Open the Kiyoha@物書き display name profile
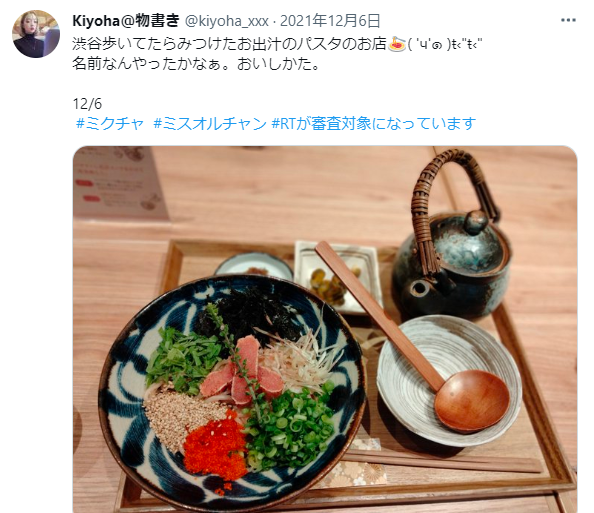Screen dimensions: 594x513 [126, 20]
